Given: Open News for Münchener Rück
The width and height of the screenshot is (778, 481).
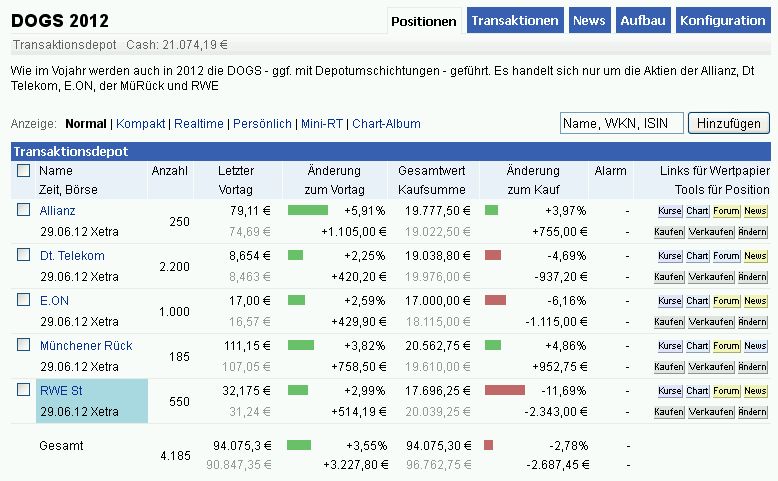Looking at the screenshot, I should [755, 346].
